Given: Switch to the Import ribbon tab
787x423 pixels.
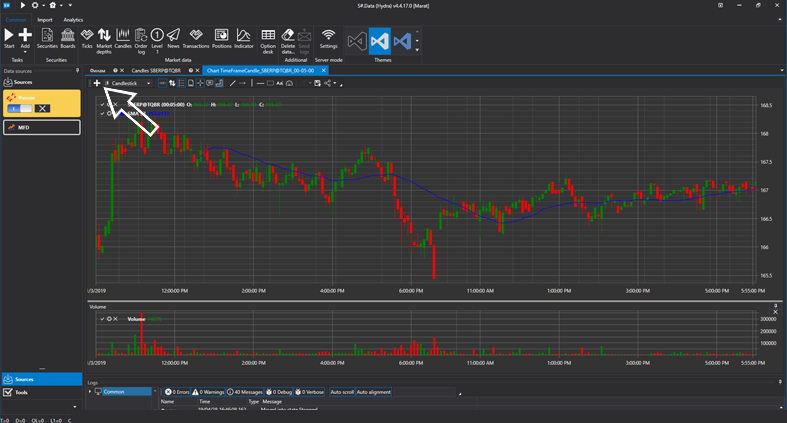Looking at the screenshot, I should point(45,19).
